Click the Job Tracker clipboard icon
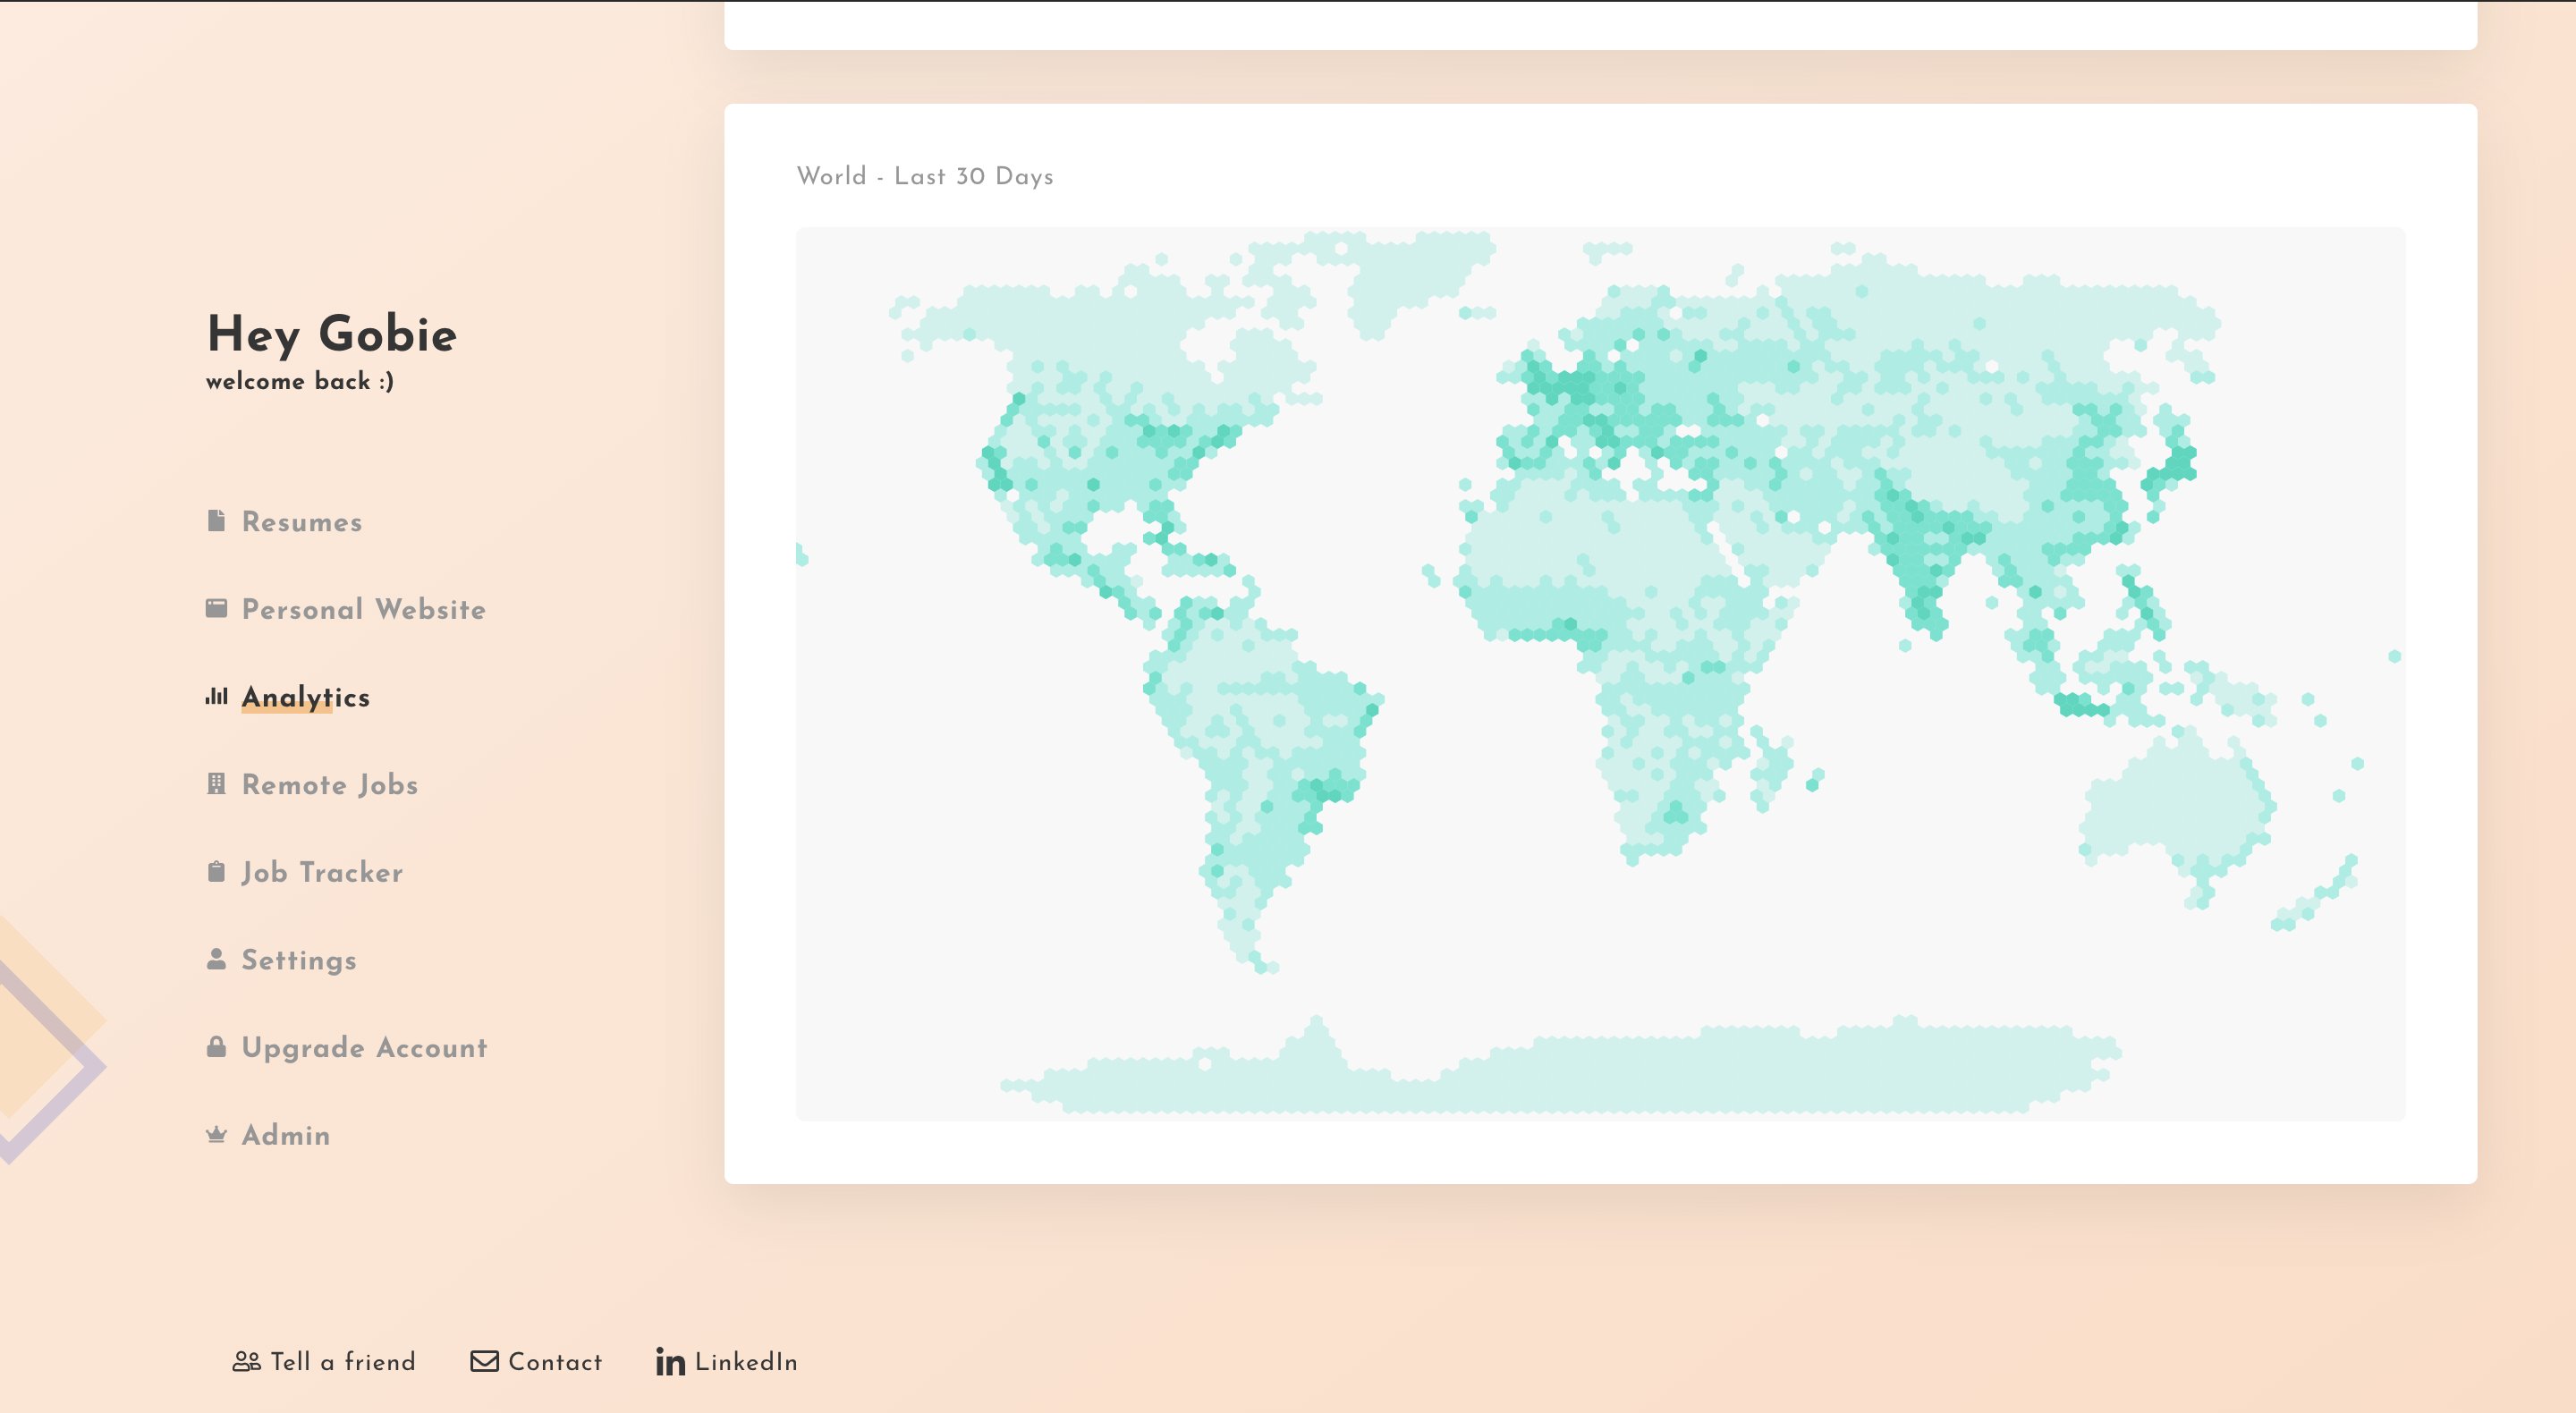 (x=216, y=871)
